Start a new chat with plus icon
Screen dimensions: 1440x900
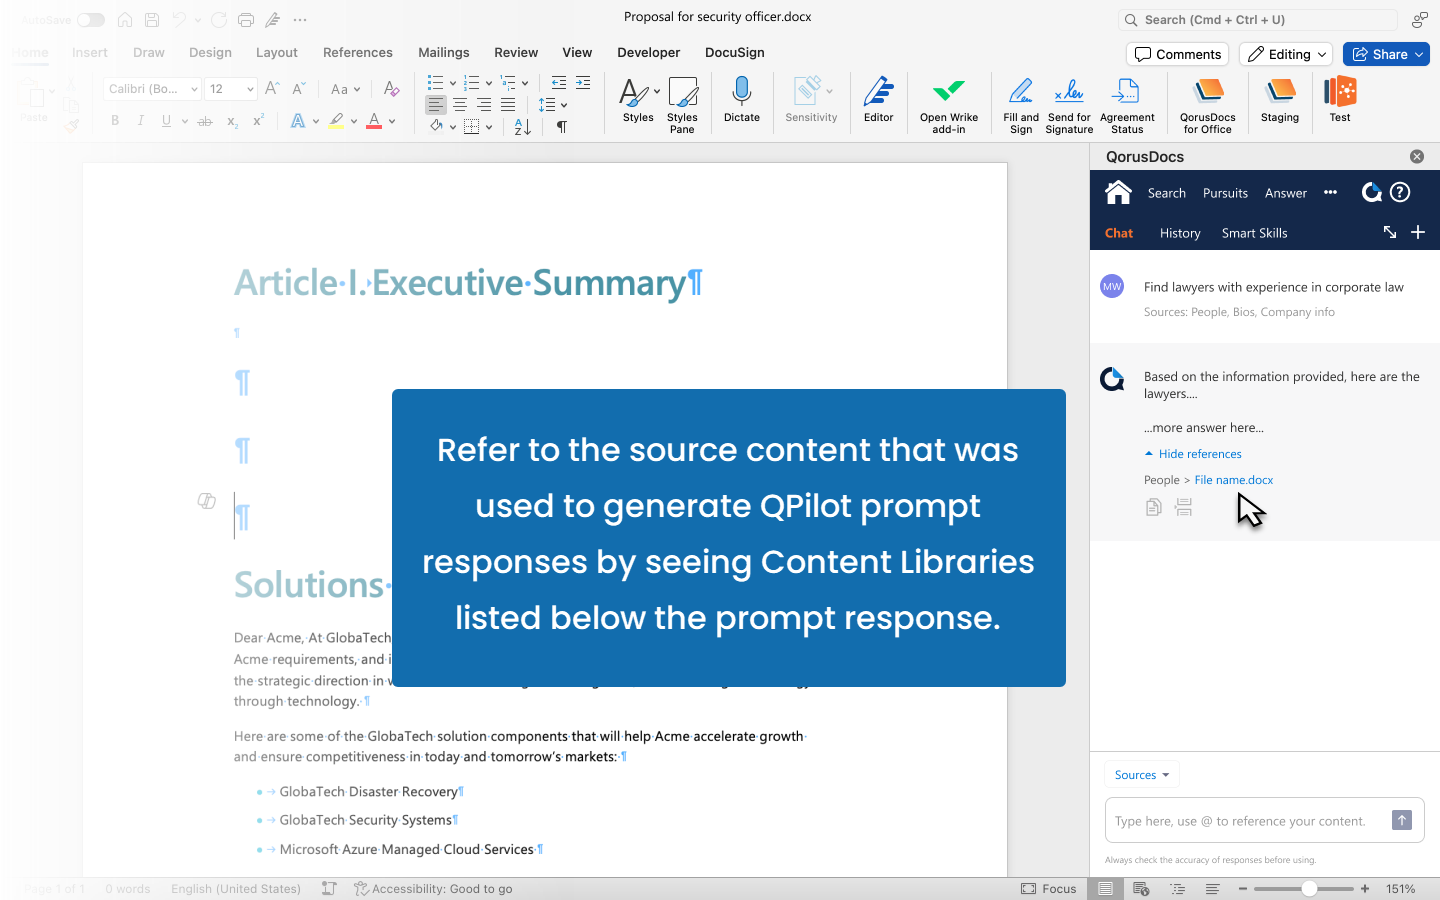1417,232
